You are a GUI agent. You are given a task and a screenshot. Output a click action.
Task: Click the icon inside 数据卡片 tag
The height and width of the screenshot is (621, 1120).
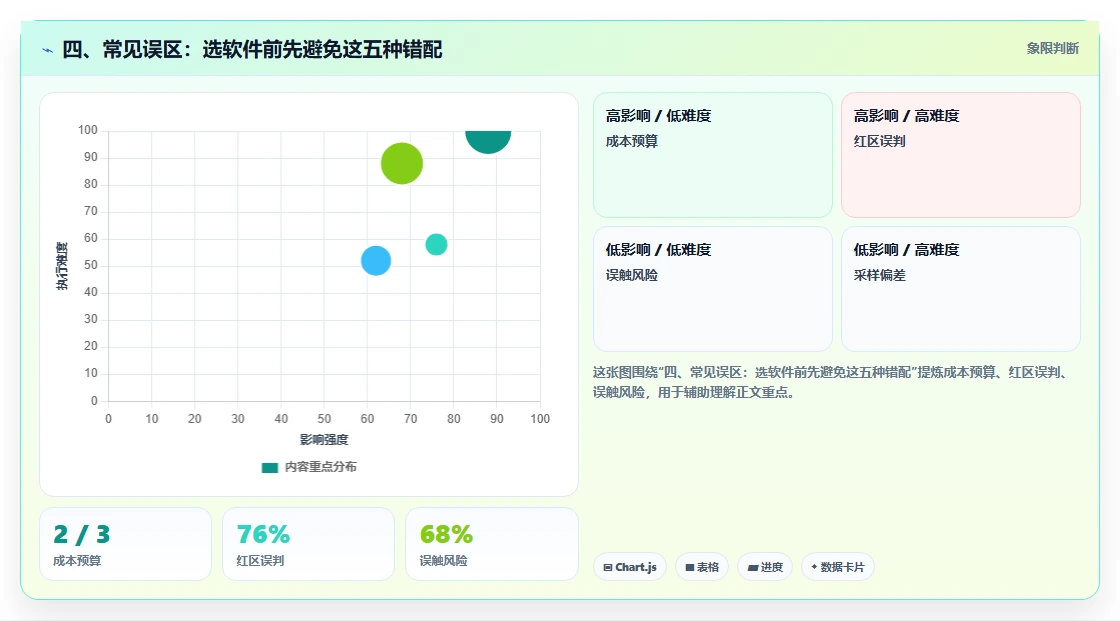point(814,567)
